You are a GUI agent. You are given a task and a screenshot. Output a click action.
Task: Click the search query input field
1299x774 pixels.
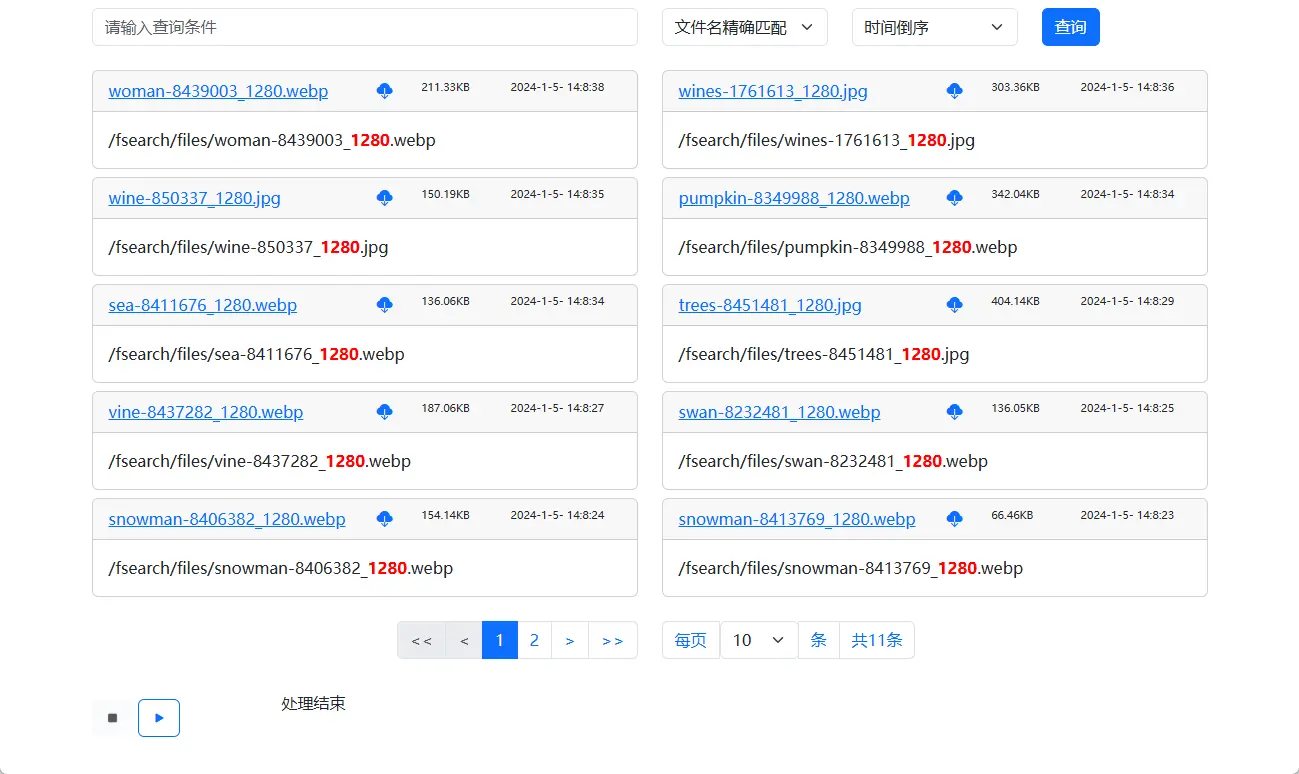(x=364, y=27)
